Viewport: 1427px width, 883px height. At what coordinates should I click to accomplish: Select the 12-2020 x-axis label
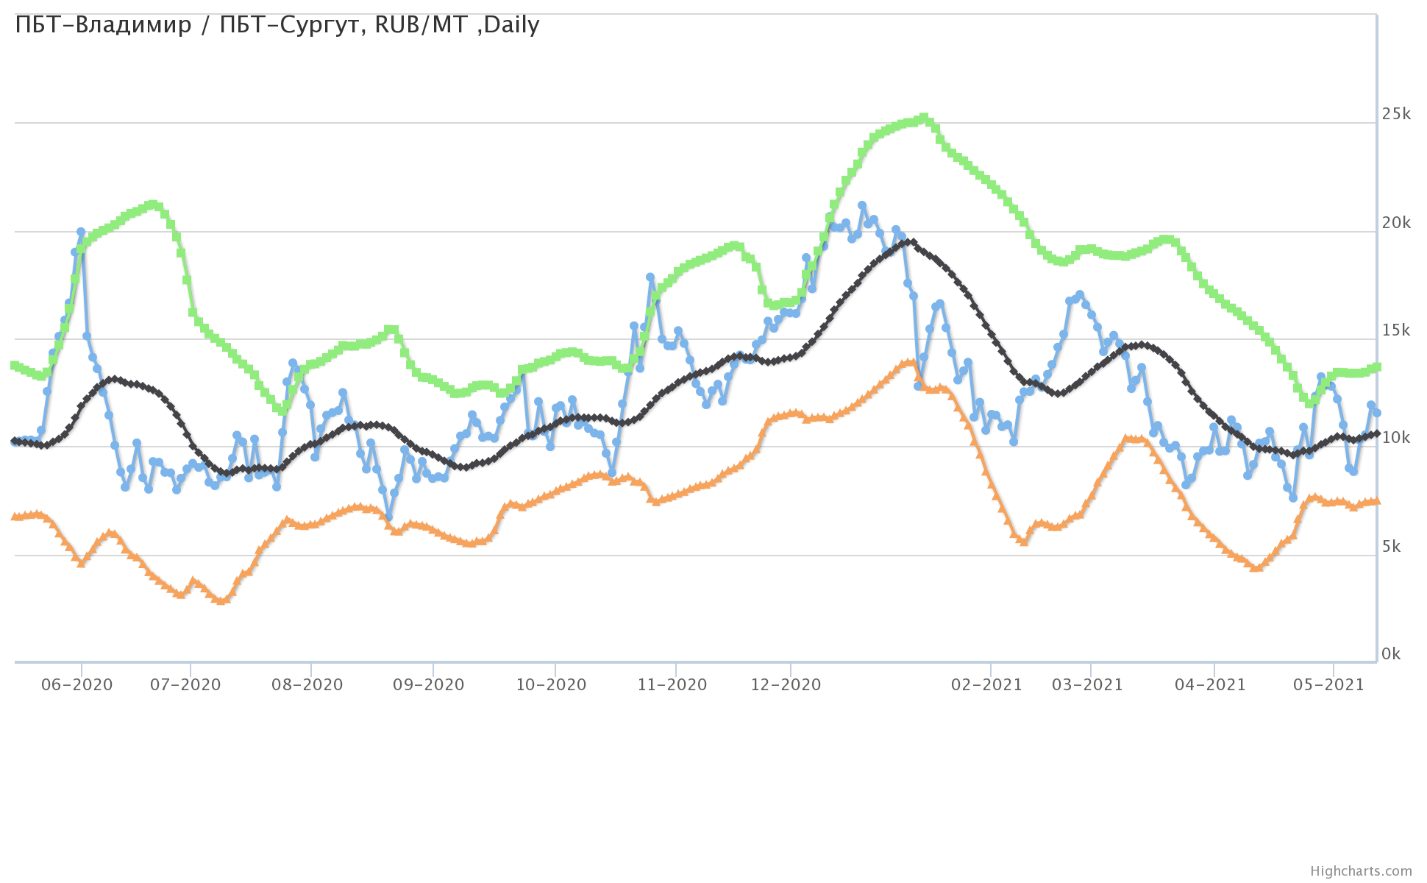[786, 685]
